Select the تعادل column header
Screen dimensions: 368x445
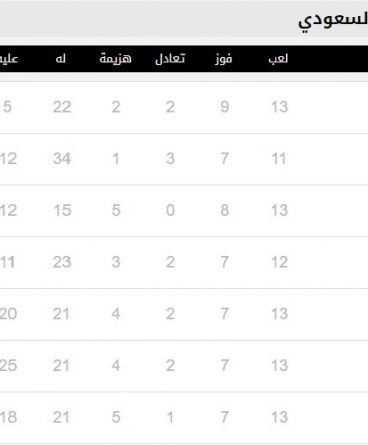pyautogui.click(x=170, y=59)
